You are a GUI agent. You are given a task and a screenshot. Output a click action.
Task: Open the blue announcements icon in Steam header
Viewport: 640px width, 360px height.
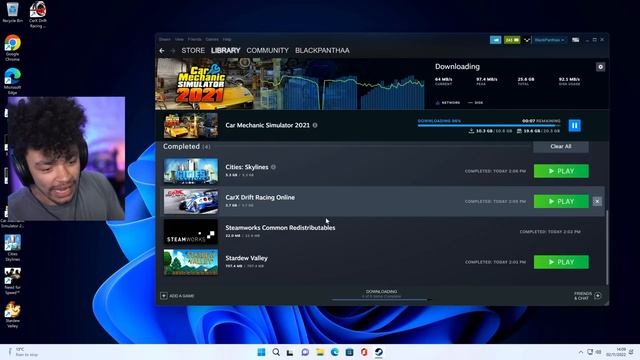[496, 40]
